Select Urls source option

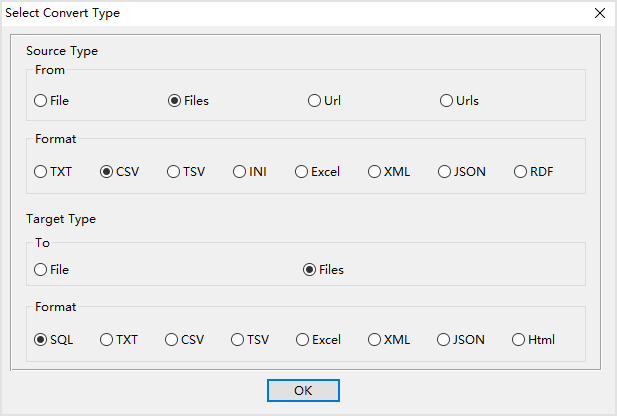[447, 100]
